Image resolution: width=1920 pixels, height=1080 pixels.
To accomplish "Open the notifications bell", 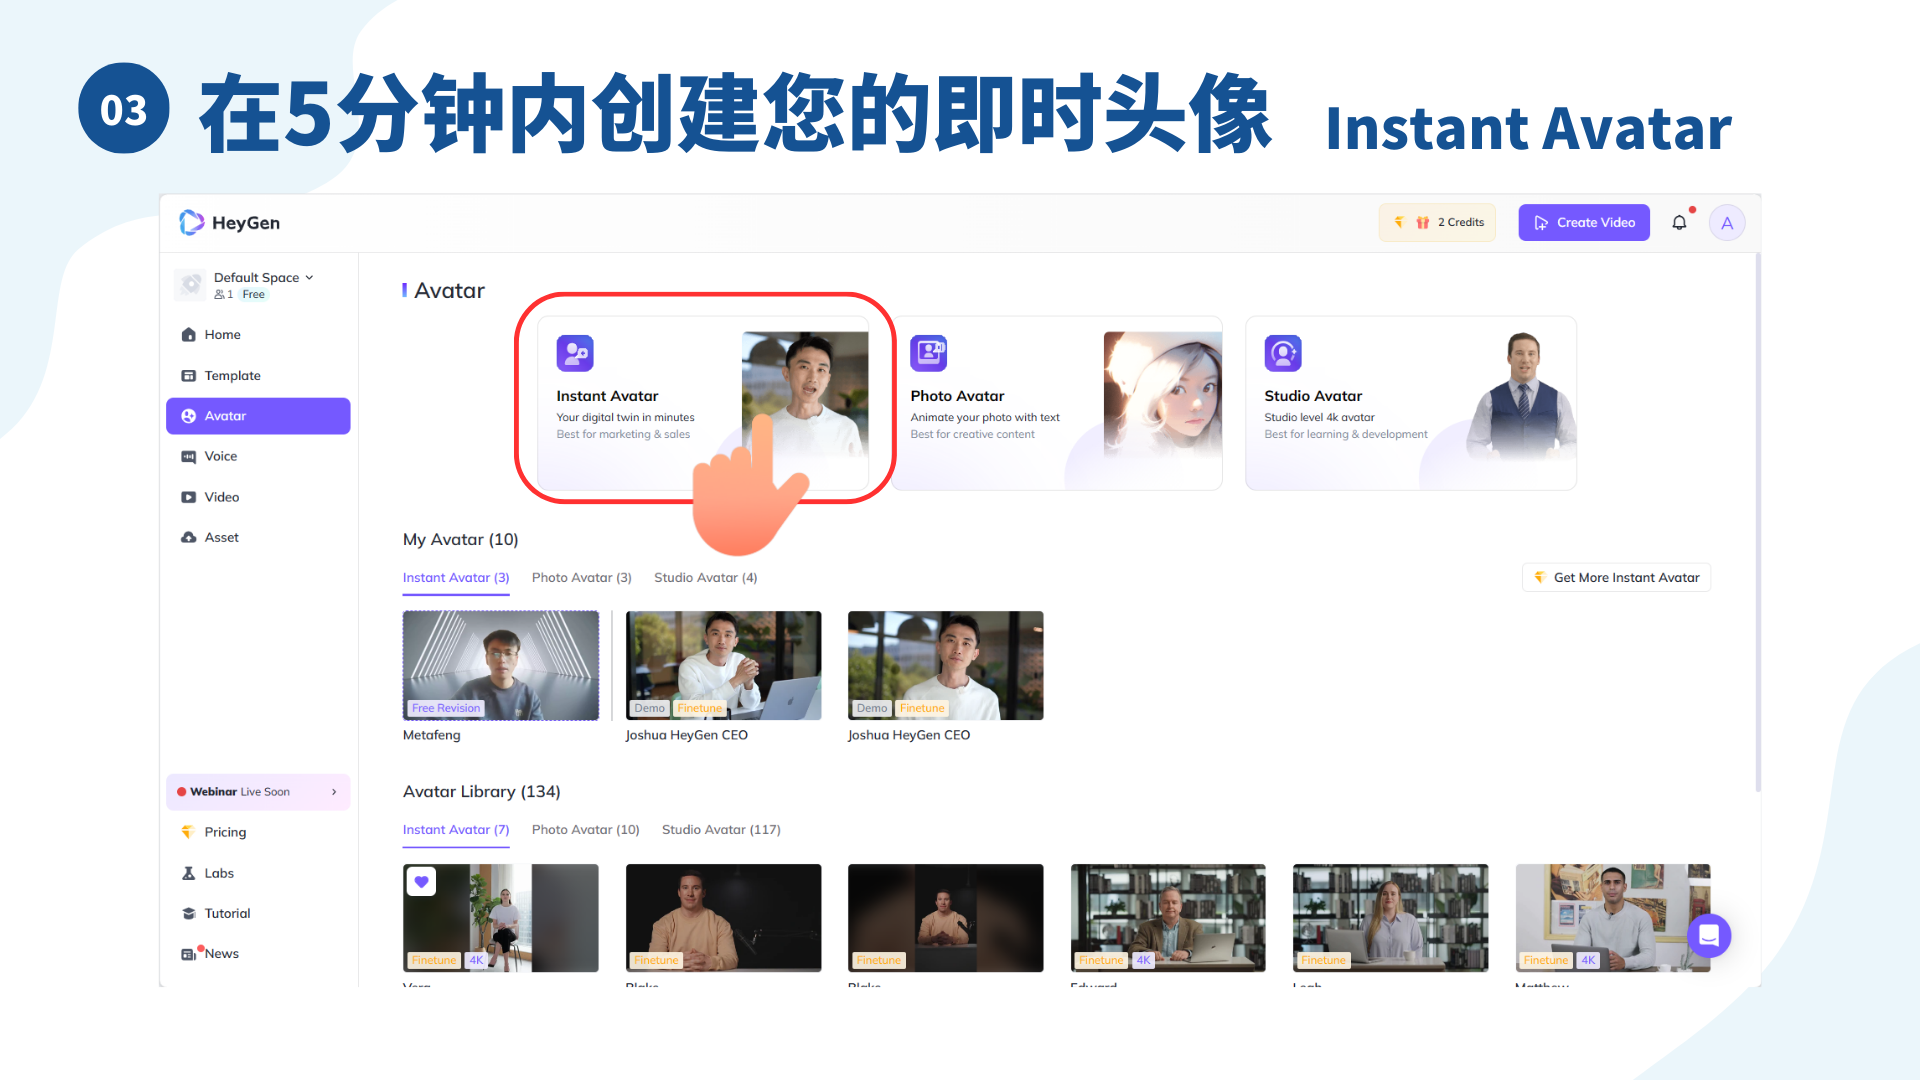I will [x=1679, y=223].
